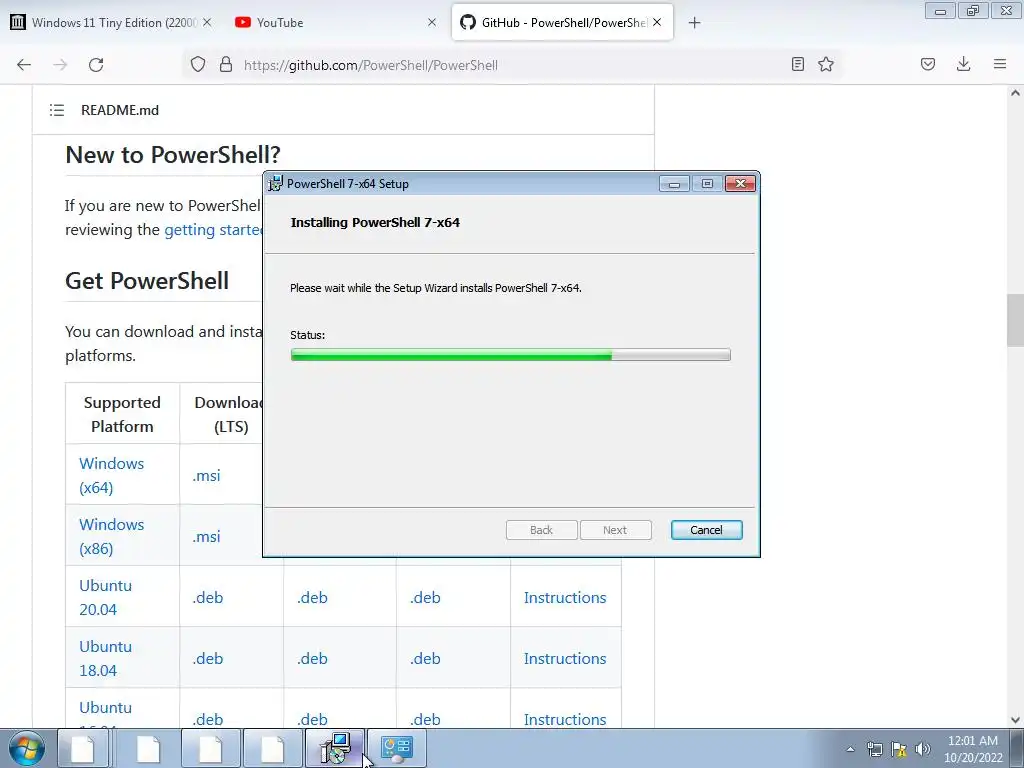1024x768 pixels.
Task: Click the browser forward arrow
Action: click(60, 65)
